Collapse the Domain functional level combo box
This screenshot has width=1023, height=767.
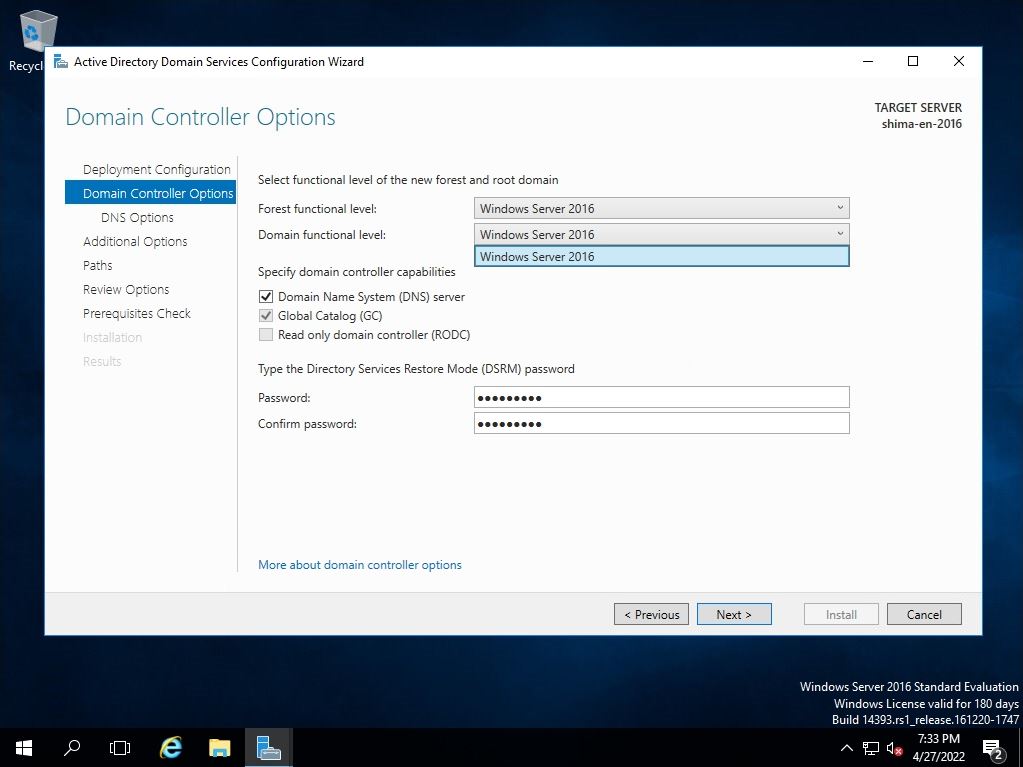point(662,234)
